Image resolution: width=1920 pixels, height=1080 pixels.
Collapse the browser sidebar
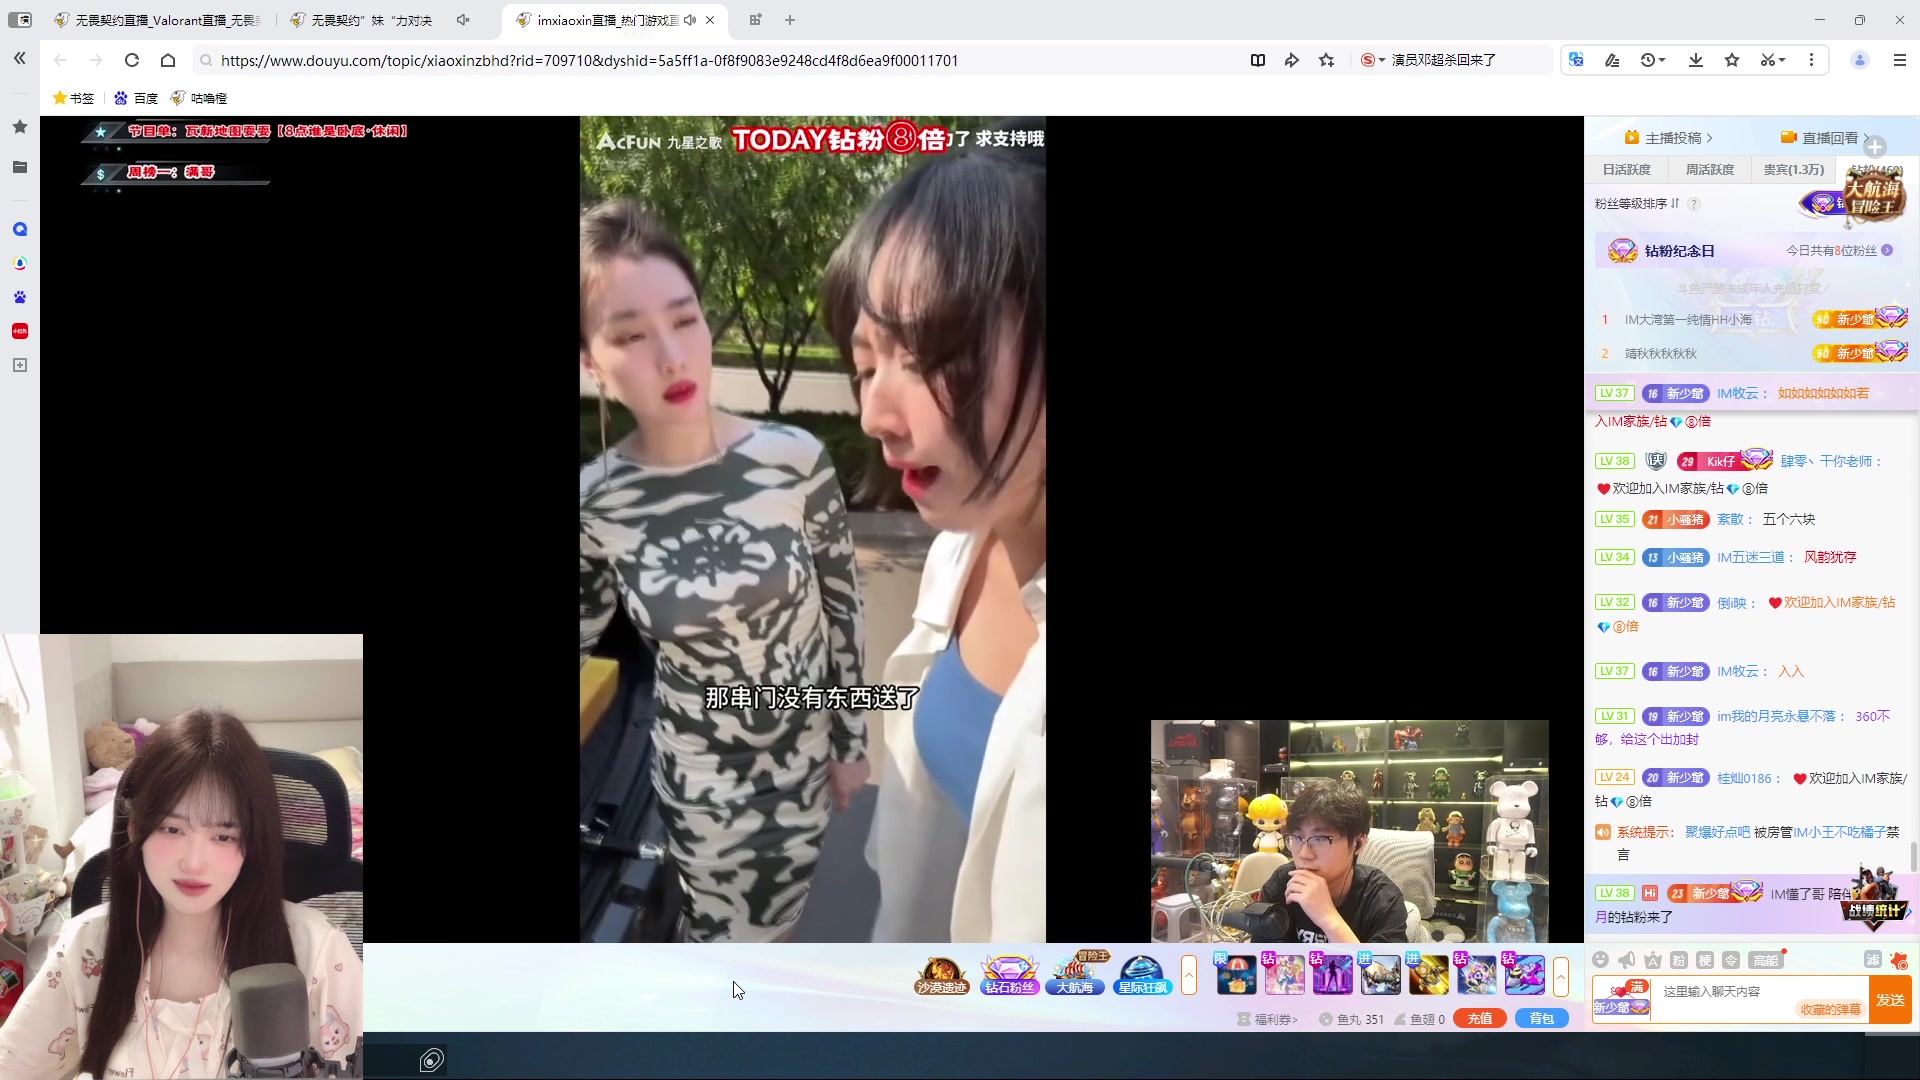click(19, 59)
